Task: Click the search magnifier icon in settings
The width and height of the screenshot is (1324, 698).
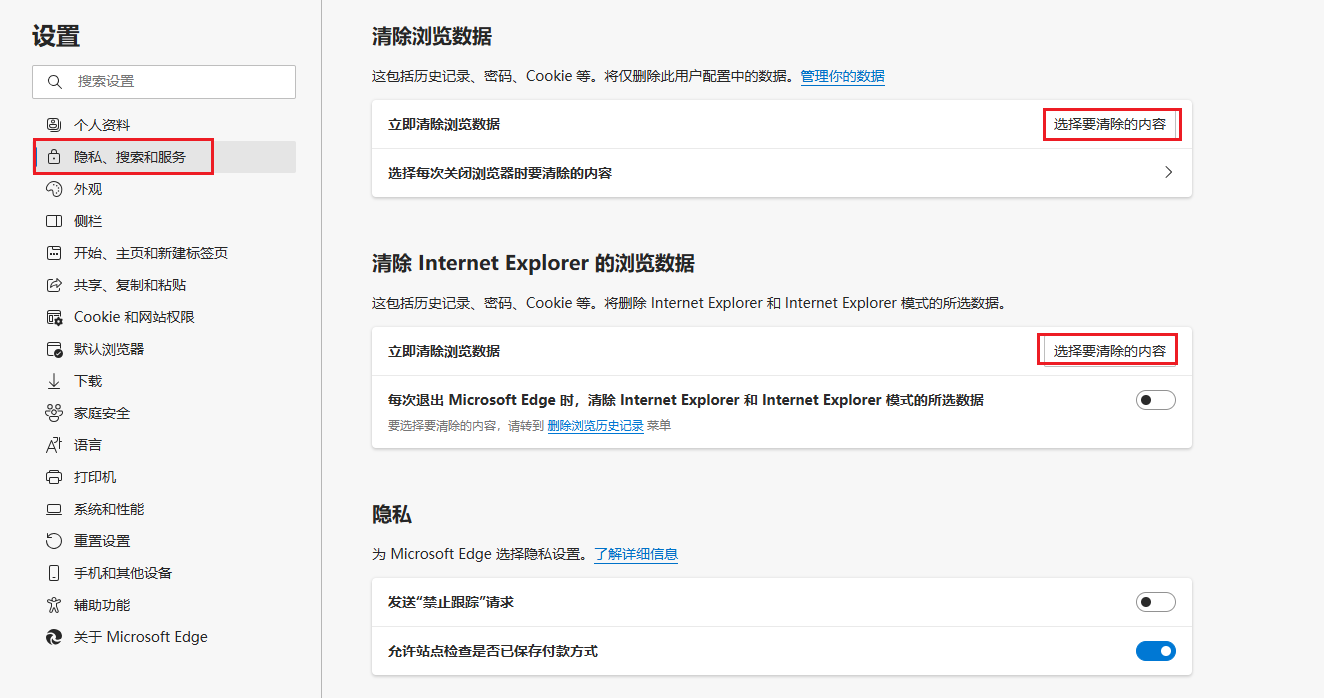Action: click(x=55, y=81)
